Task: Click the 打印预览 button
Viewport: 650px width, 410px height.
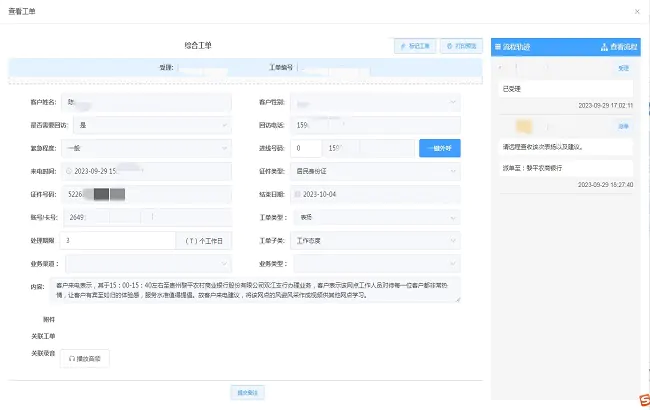Action: (461, 46)
